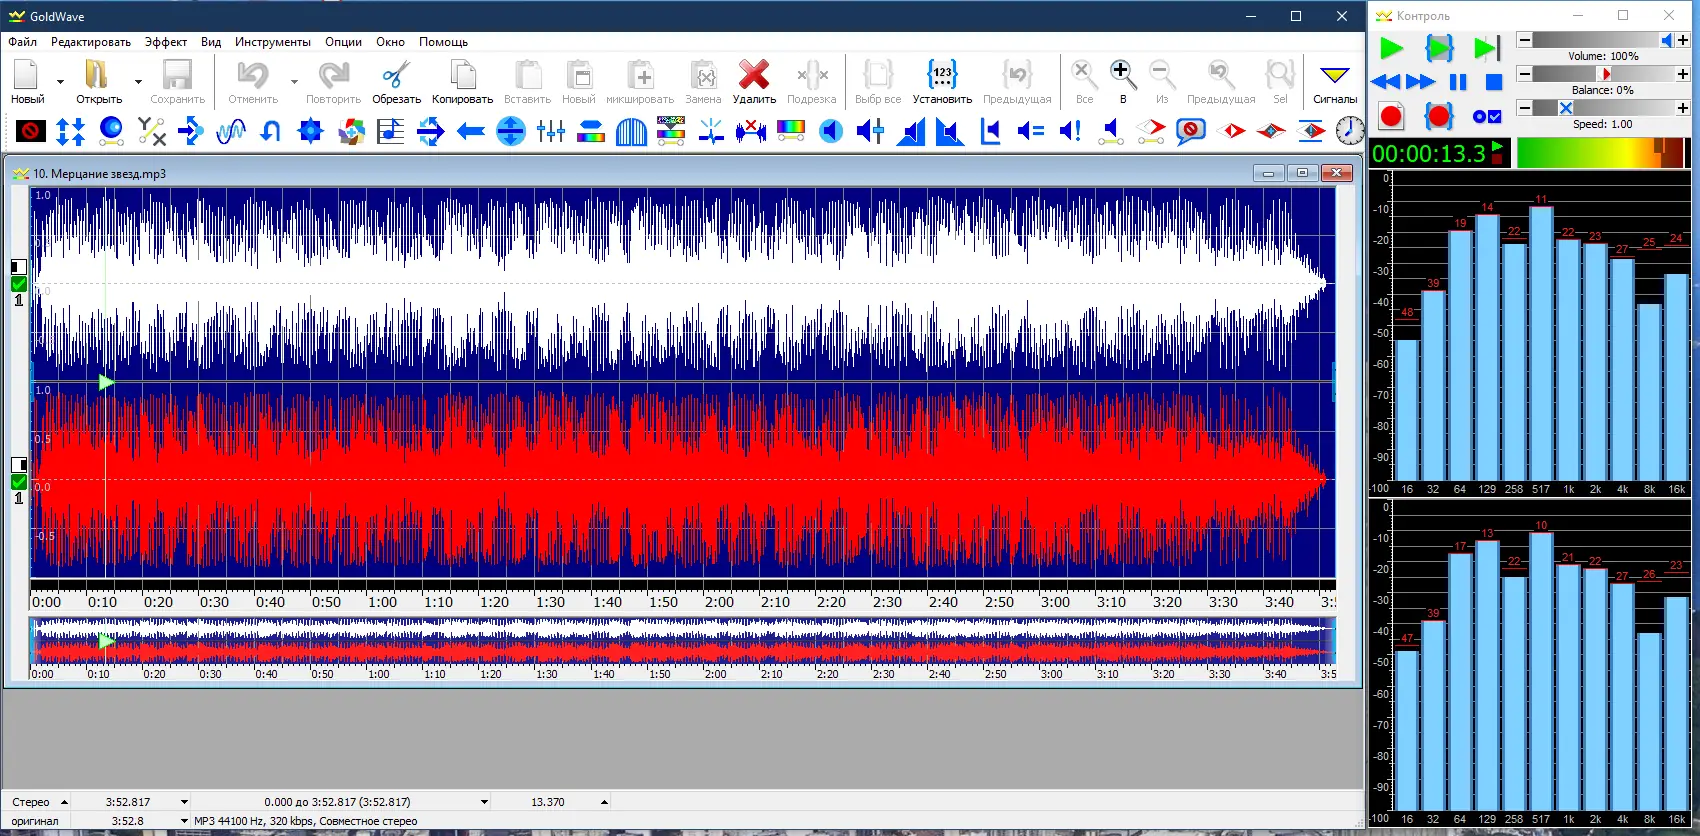This screenshot has width=1700, height=836.
Task: Increase volume with the plus button
Action: click(x=1683, y=40)
